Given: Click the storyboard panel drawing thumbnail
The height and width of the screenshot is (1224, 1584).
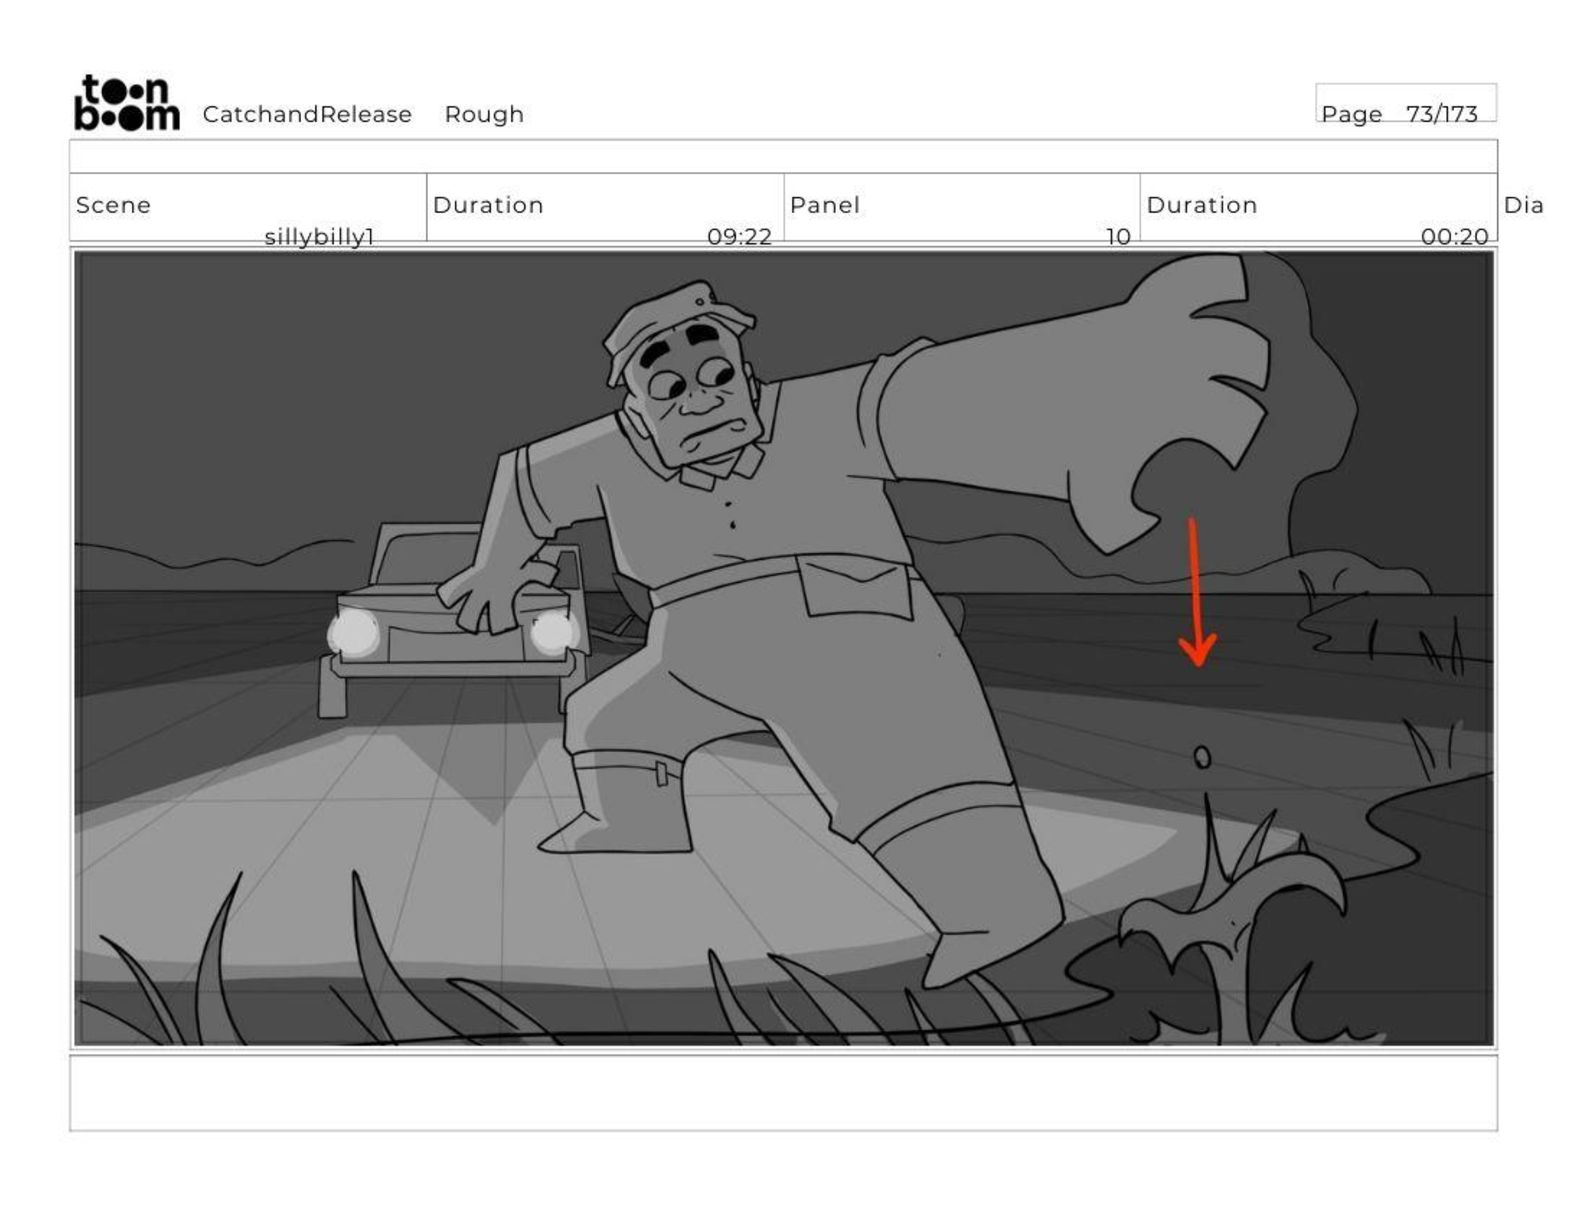Looking at the screenshot, I should (784, 649).
